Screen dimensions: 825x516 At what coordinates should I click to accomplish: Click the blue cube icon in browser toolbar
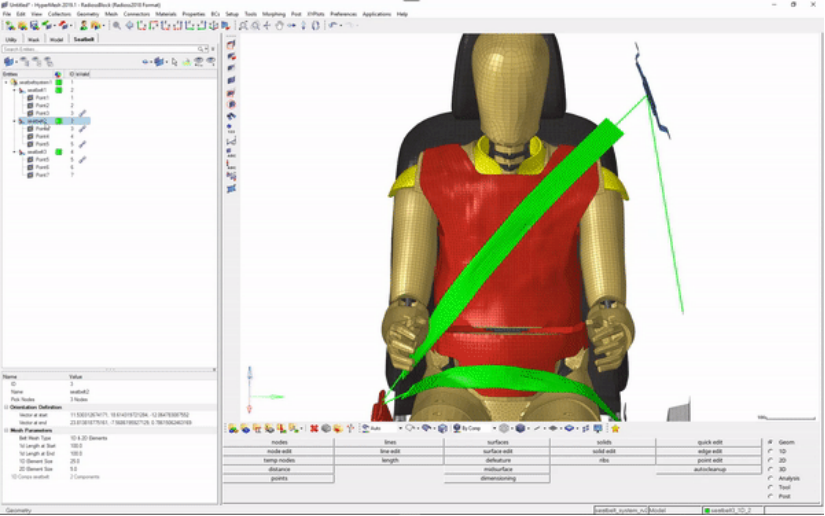click(x=9, y=62)
